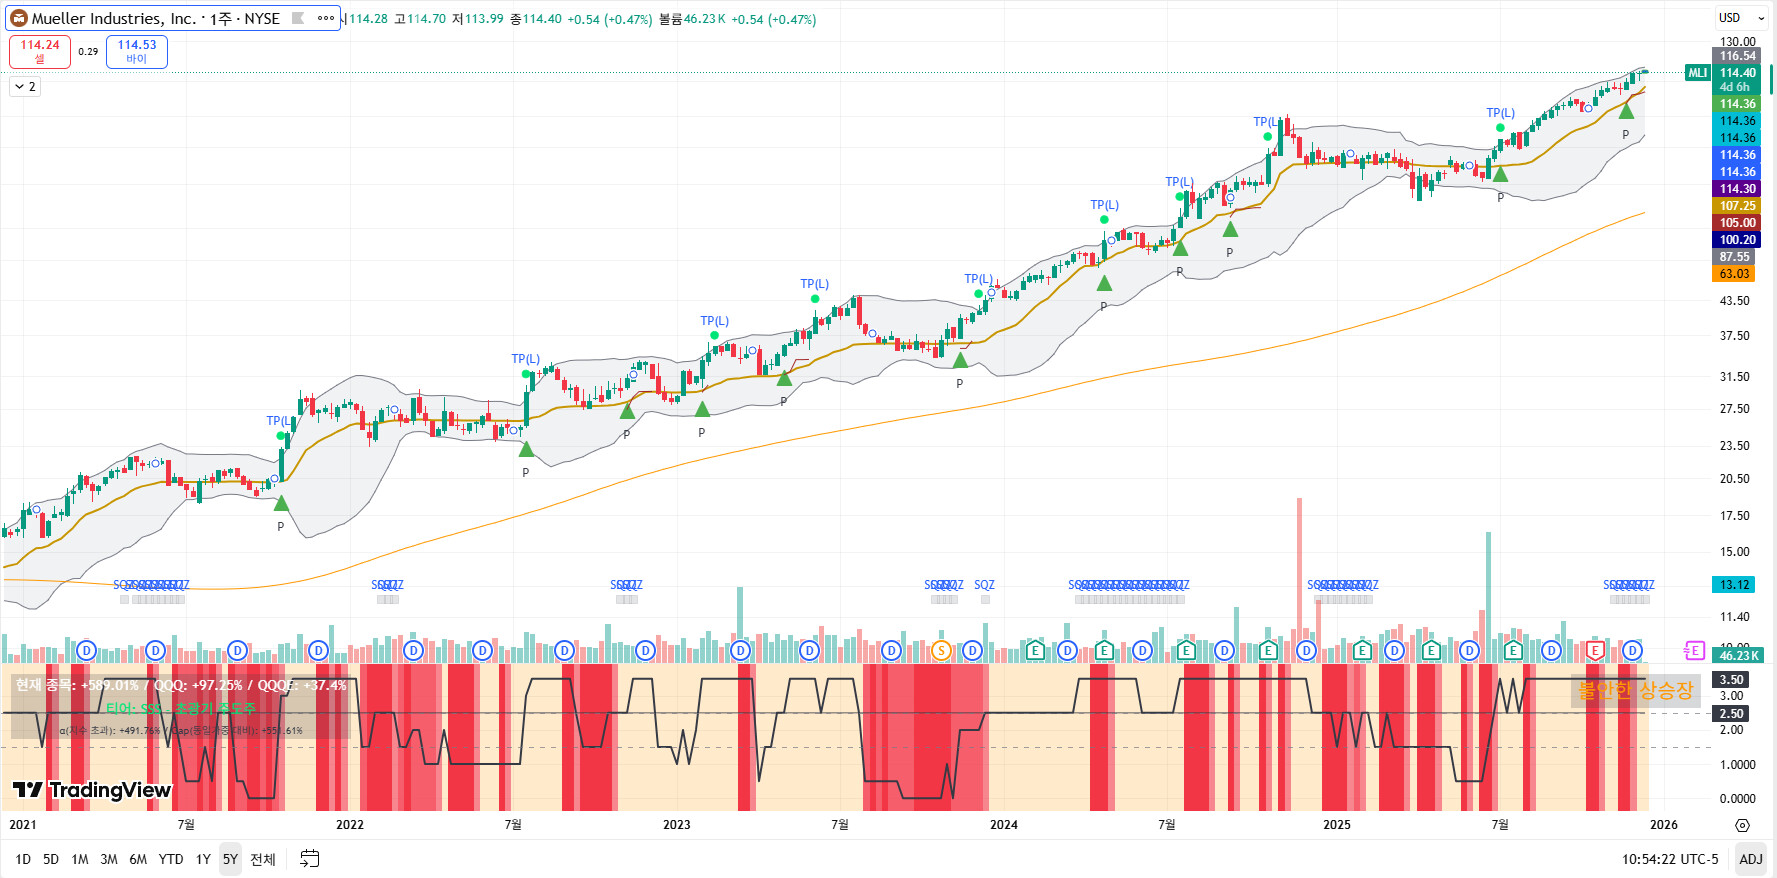
Task: Click the orange 107.25 price label
Action: tap(1737, 206)
